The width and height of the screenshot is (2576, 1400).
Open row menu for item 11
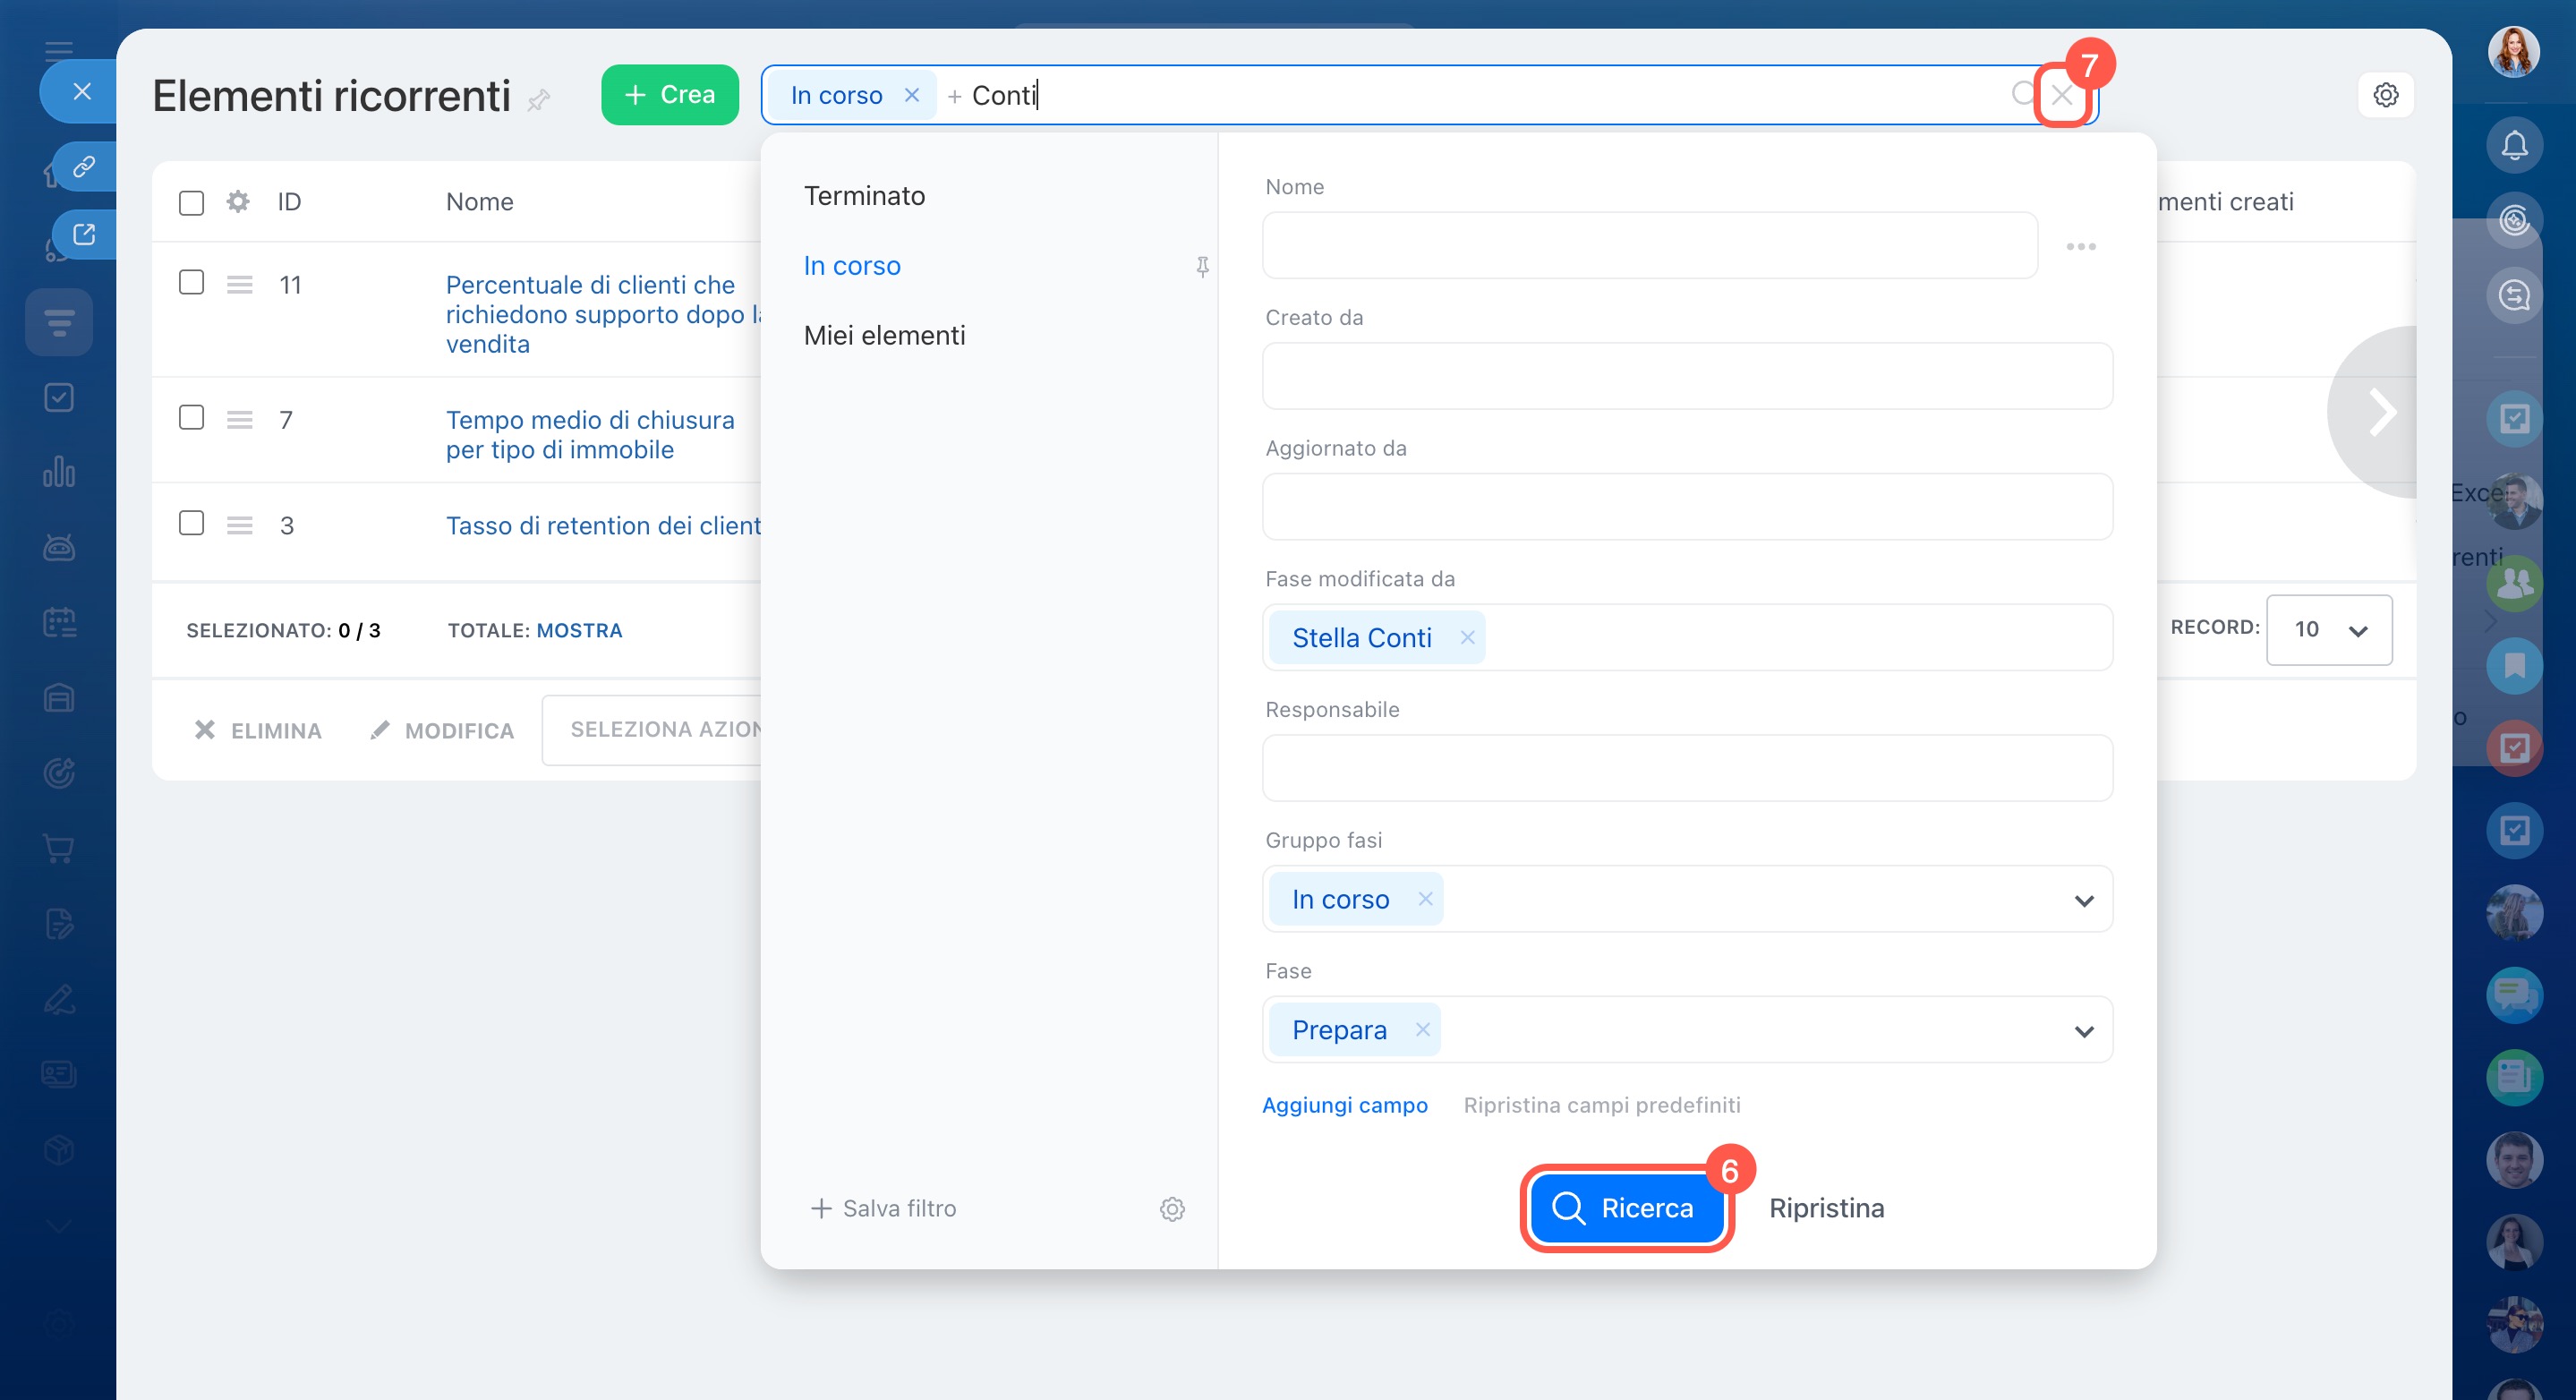[x=239, y=285]
